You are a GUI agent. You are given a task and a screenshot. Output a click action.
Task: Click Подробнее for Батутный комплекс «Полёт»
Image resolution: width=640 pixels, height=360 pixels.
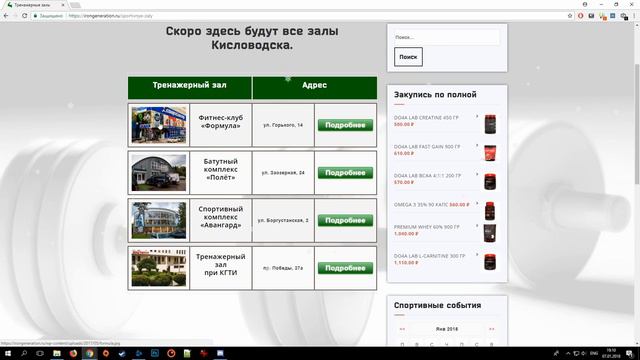(x=345, y=173)
